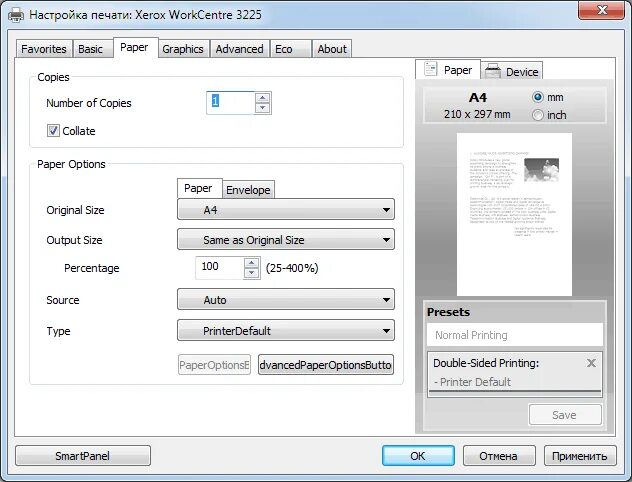
Task: Confirm settings with OK button
Action: 418,456
